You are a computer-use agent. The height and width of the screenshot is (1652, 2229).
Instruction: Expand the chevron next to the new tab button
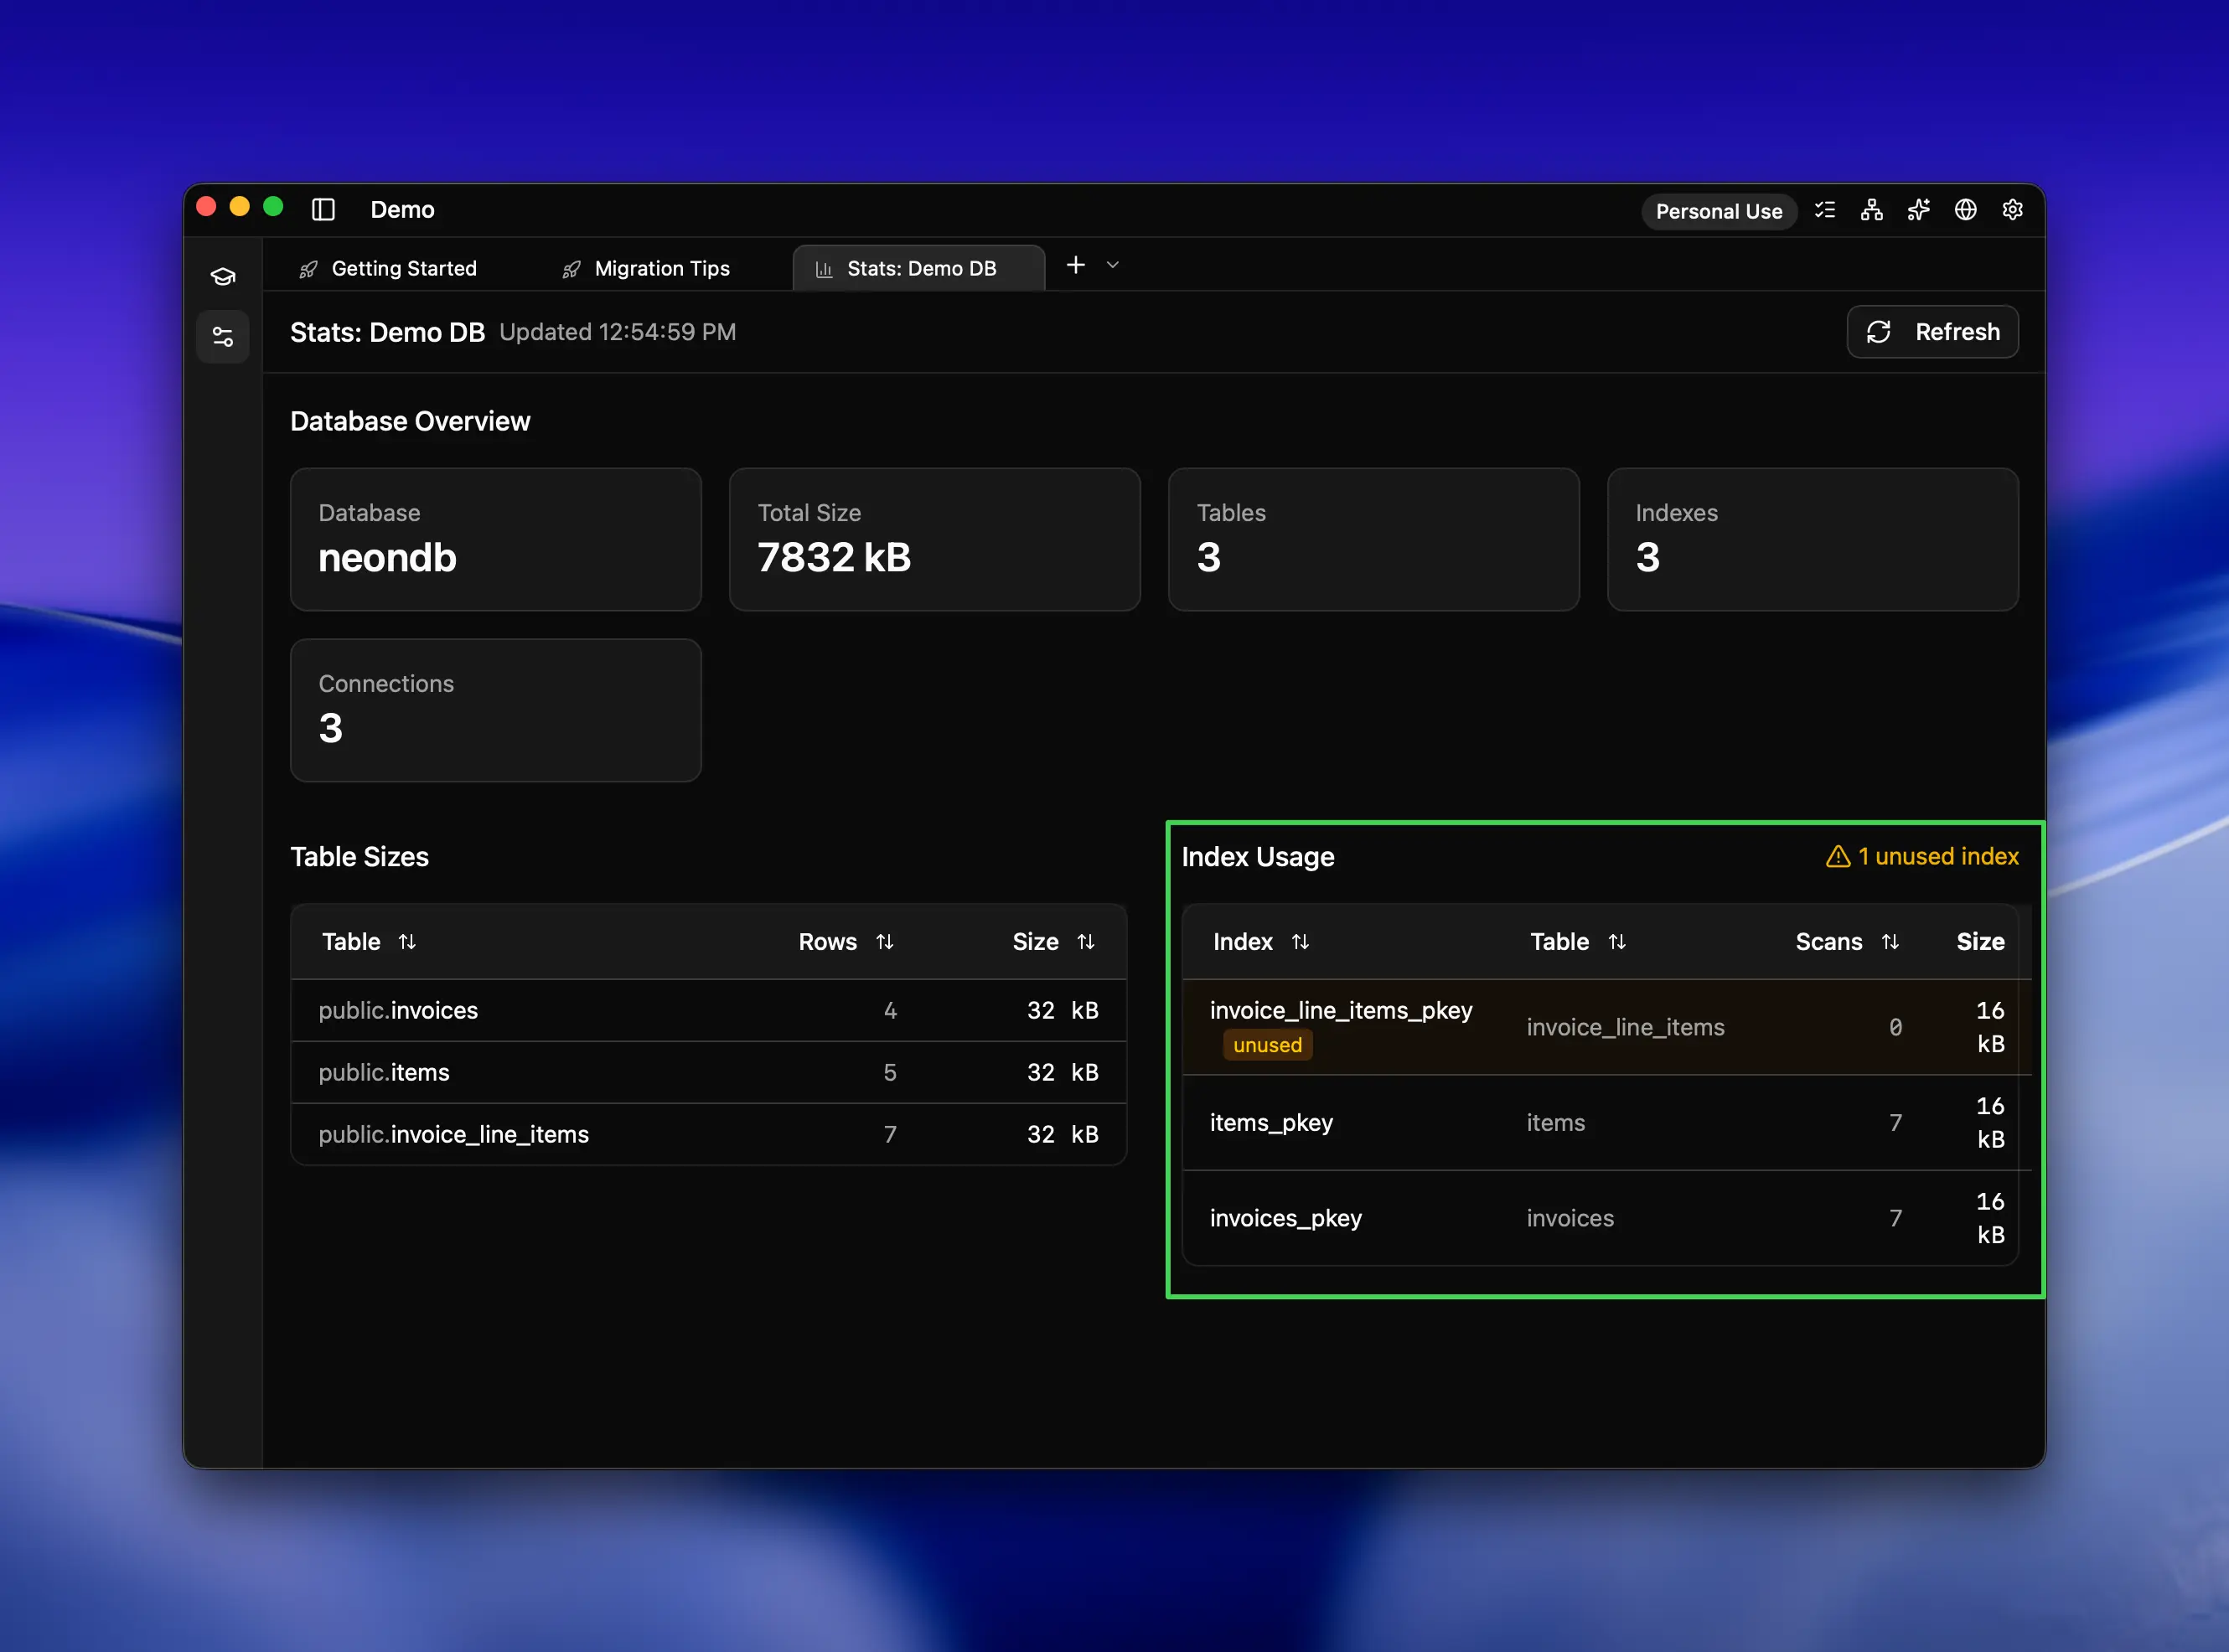pos(1112,266)
